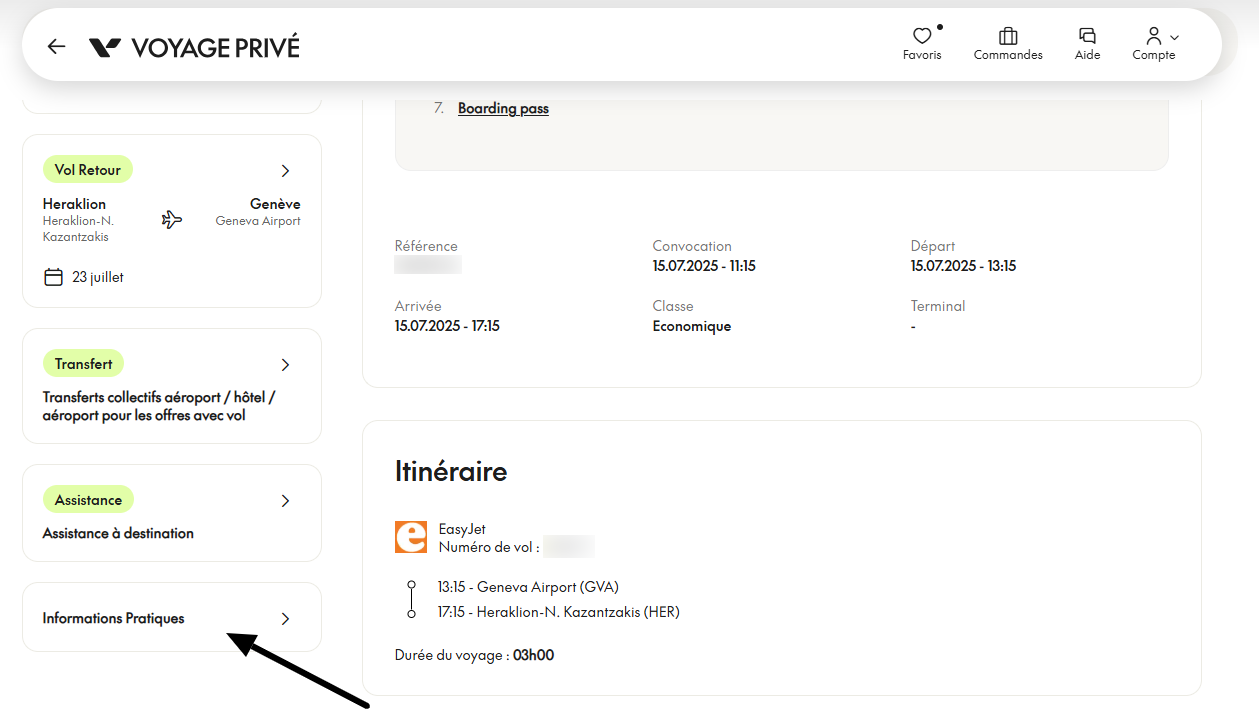Screen dimensions: 1259x716
Task: Click Arrivée time '15.07.2025 - 17:15'
Action: (x=447, y=326)
